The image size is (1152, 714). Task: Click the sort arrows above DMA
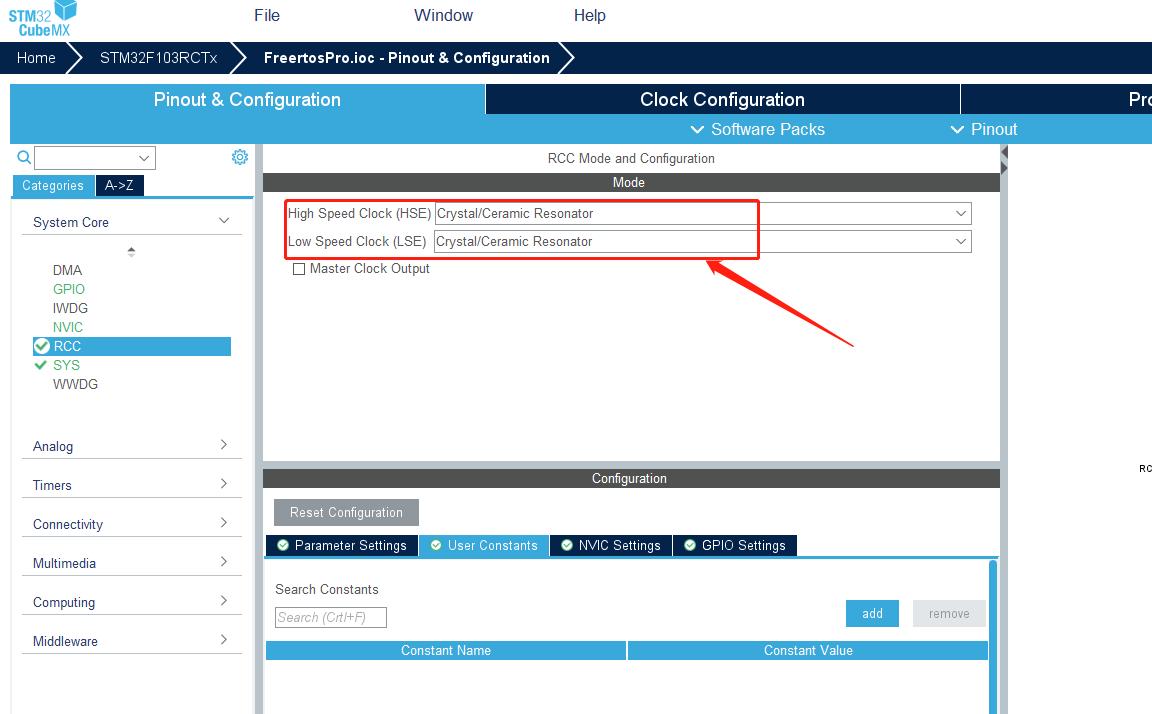[x=131, y=251]
